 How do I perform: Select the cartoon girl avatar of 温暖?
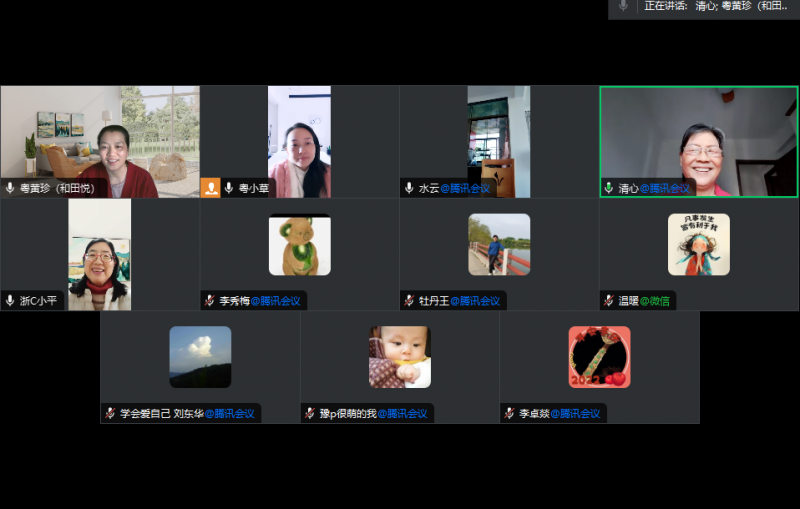(x=698, y=244)
